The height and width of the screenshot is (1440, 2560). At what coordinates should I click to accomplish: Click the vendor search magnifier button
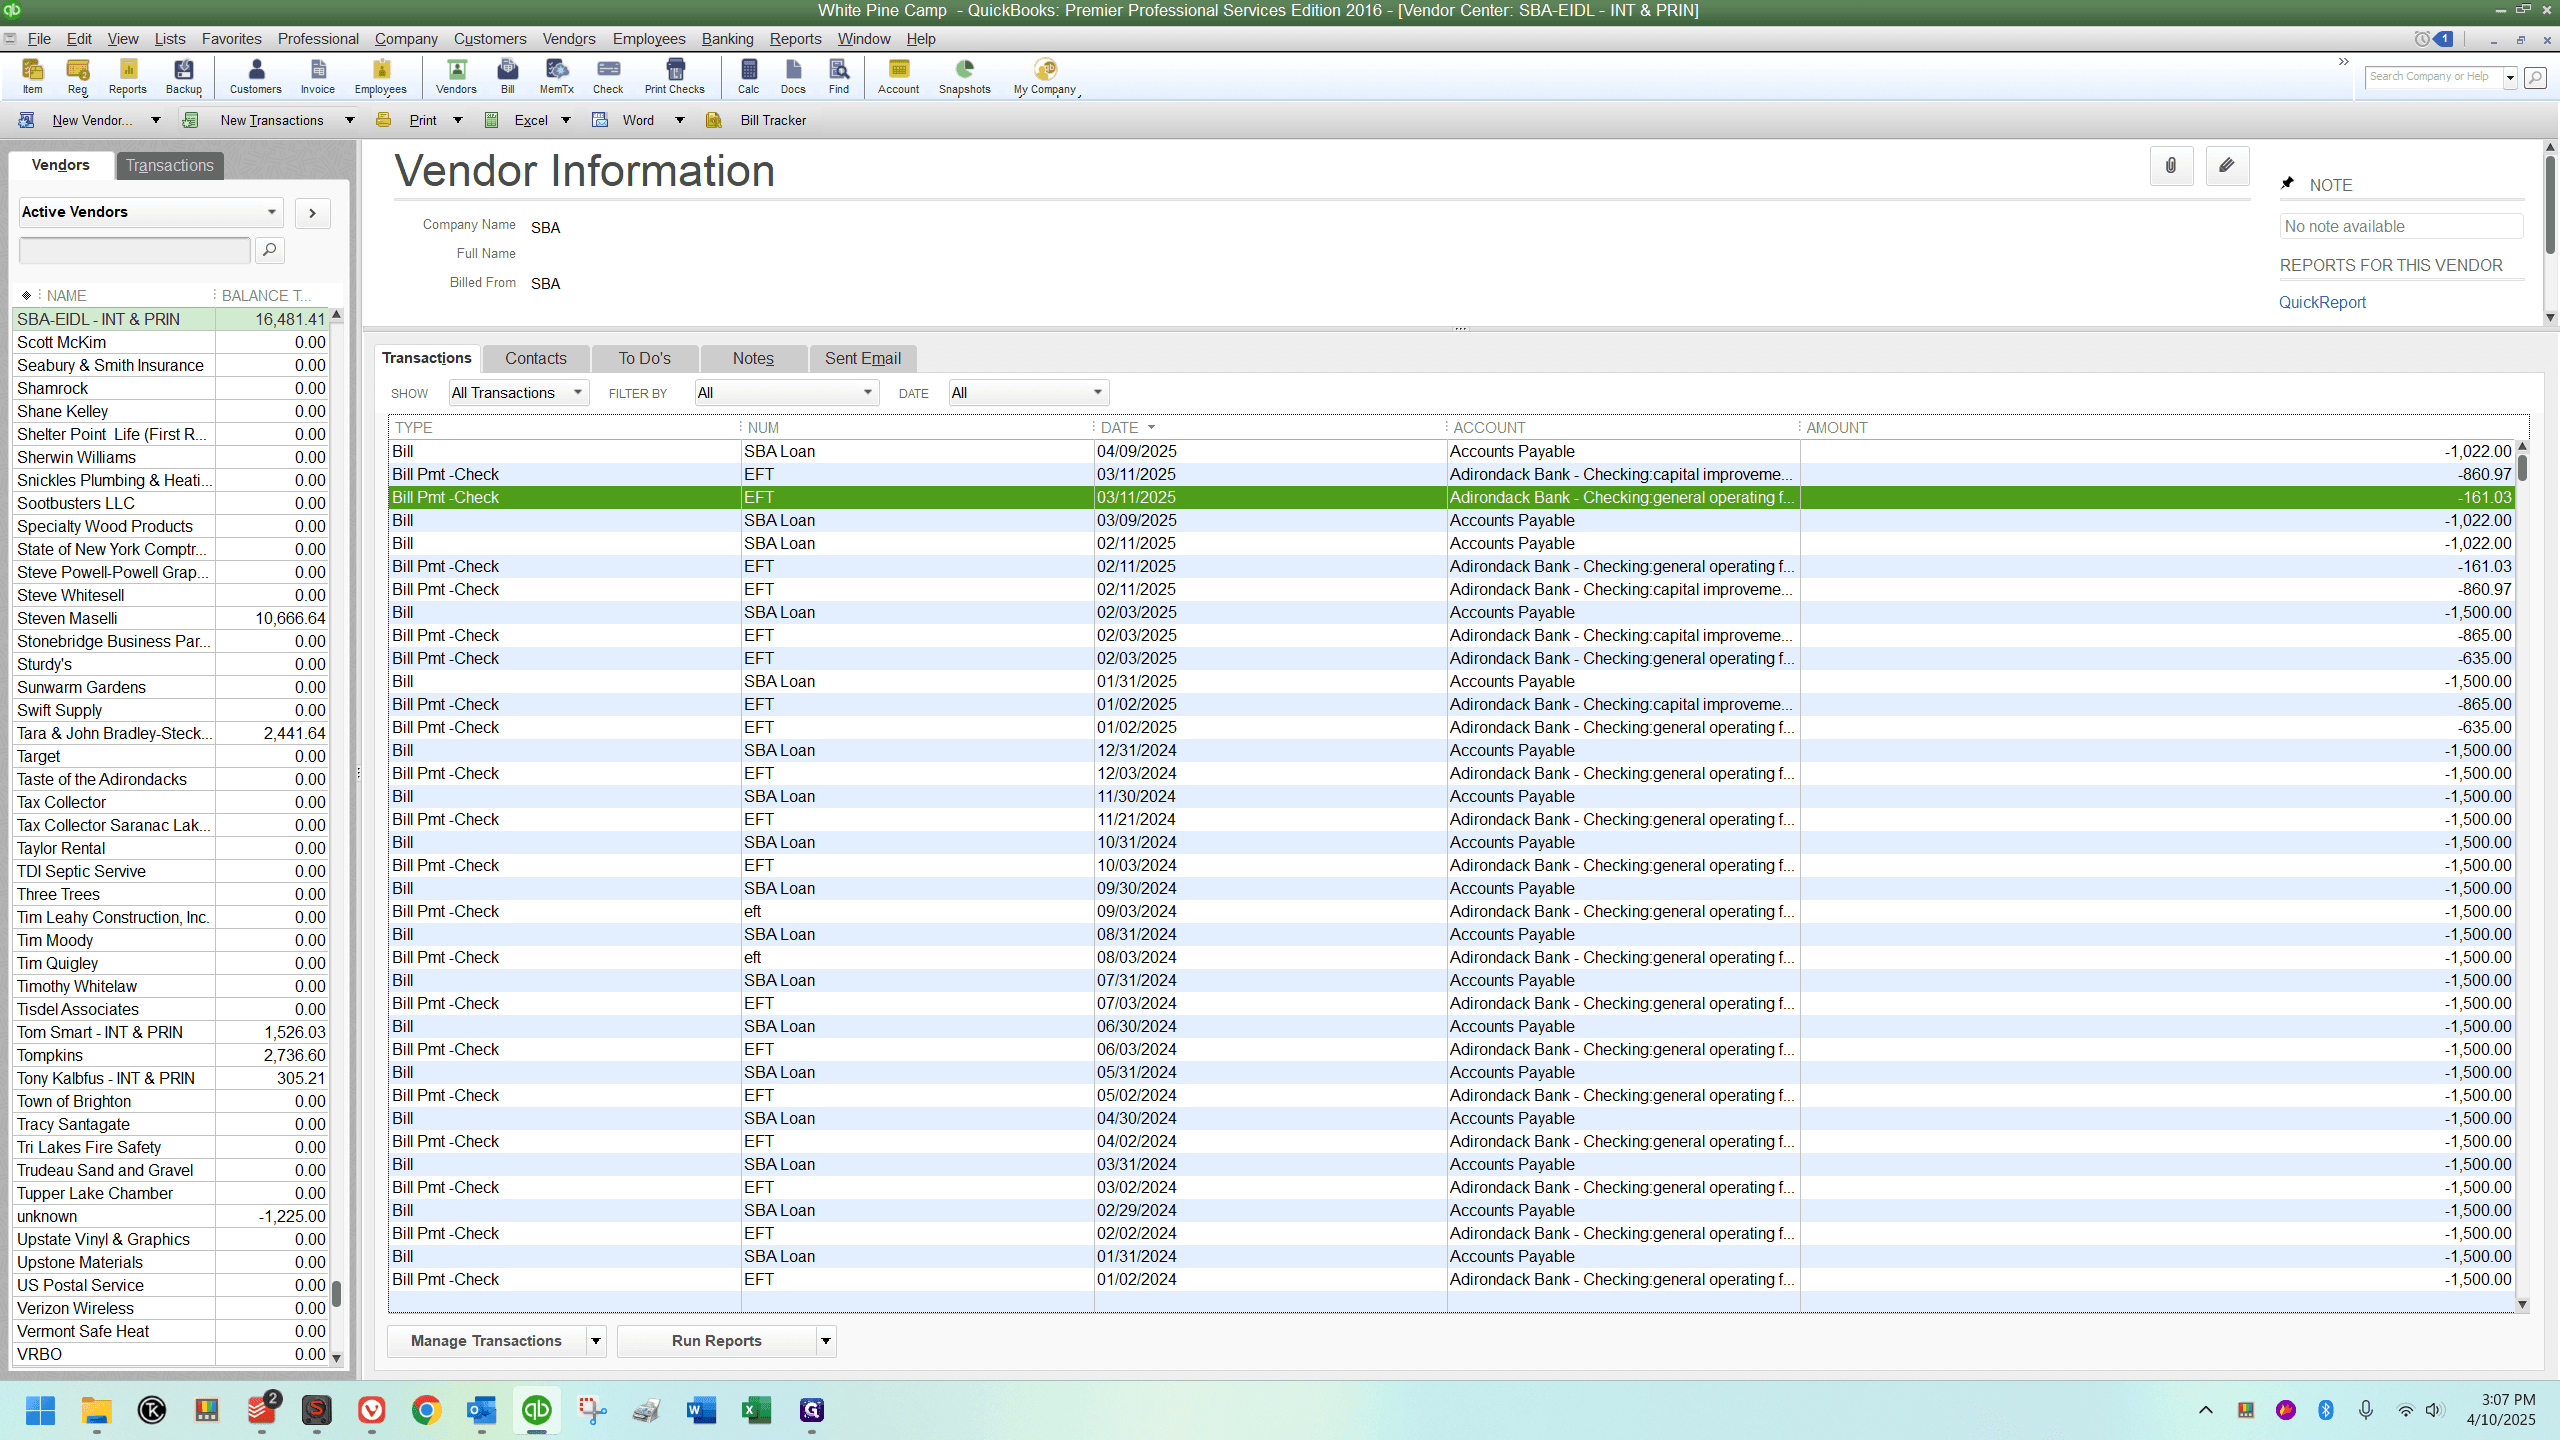coord(269,250)
